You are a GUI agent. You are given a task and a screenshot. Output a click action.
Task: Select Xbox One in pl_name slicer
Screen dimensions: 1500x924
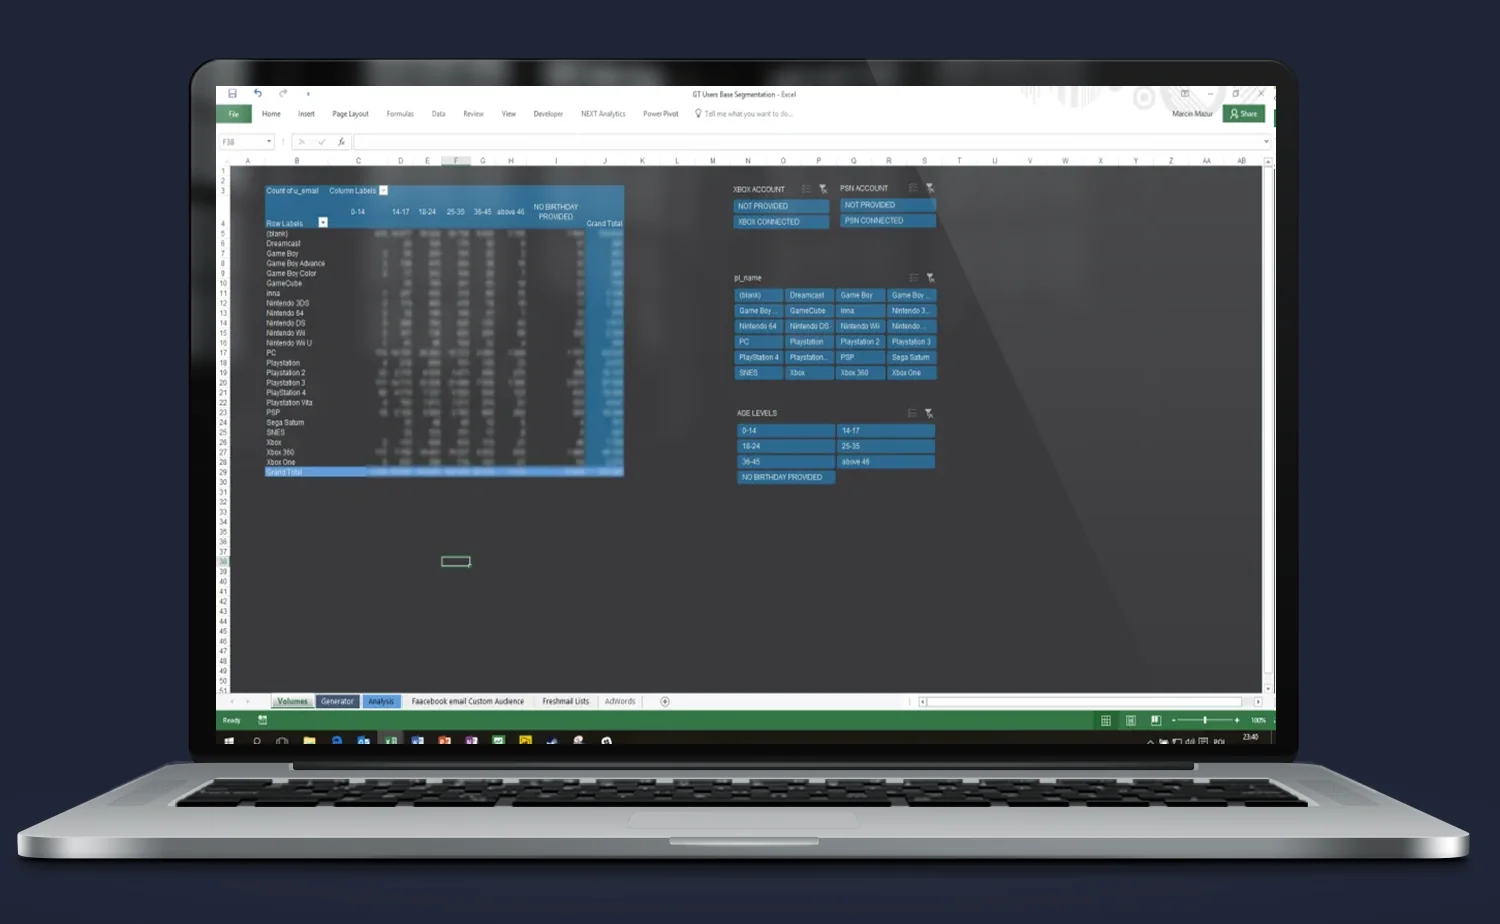[x=912, y=373]
